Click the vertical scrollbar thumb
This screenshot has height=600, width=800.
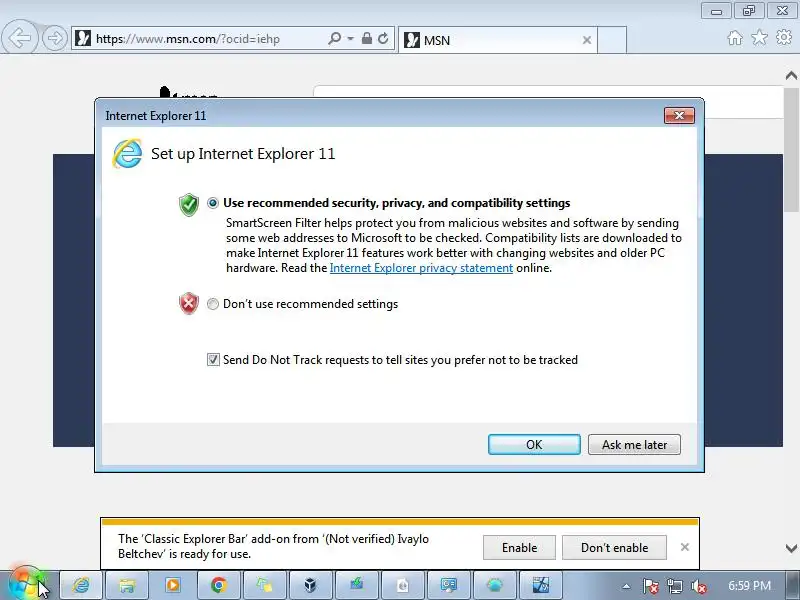(x=791, y=149)
